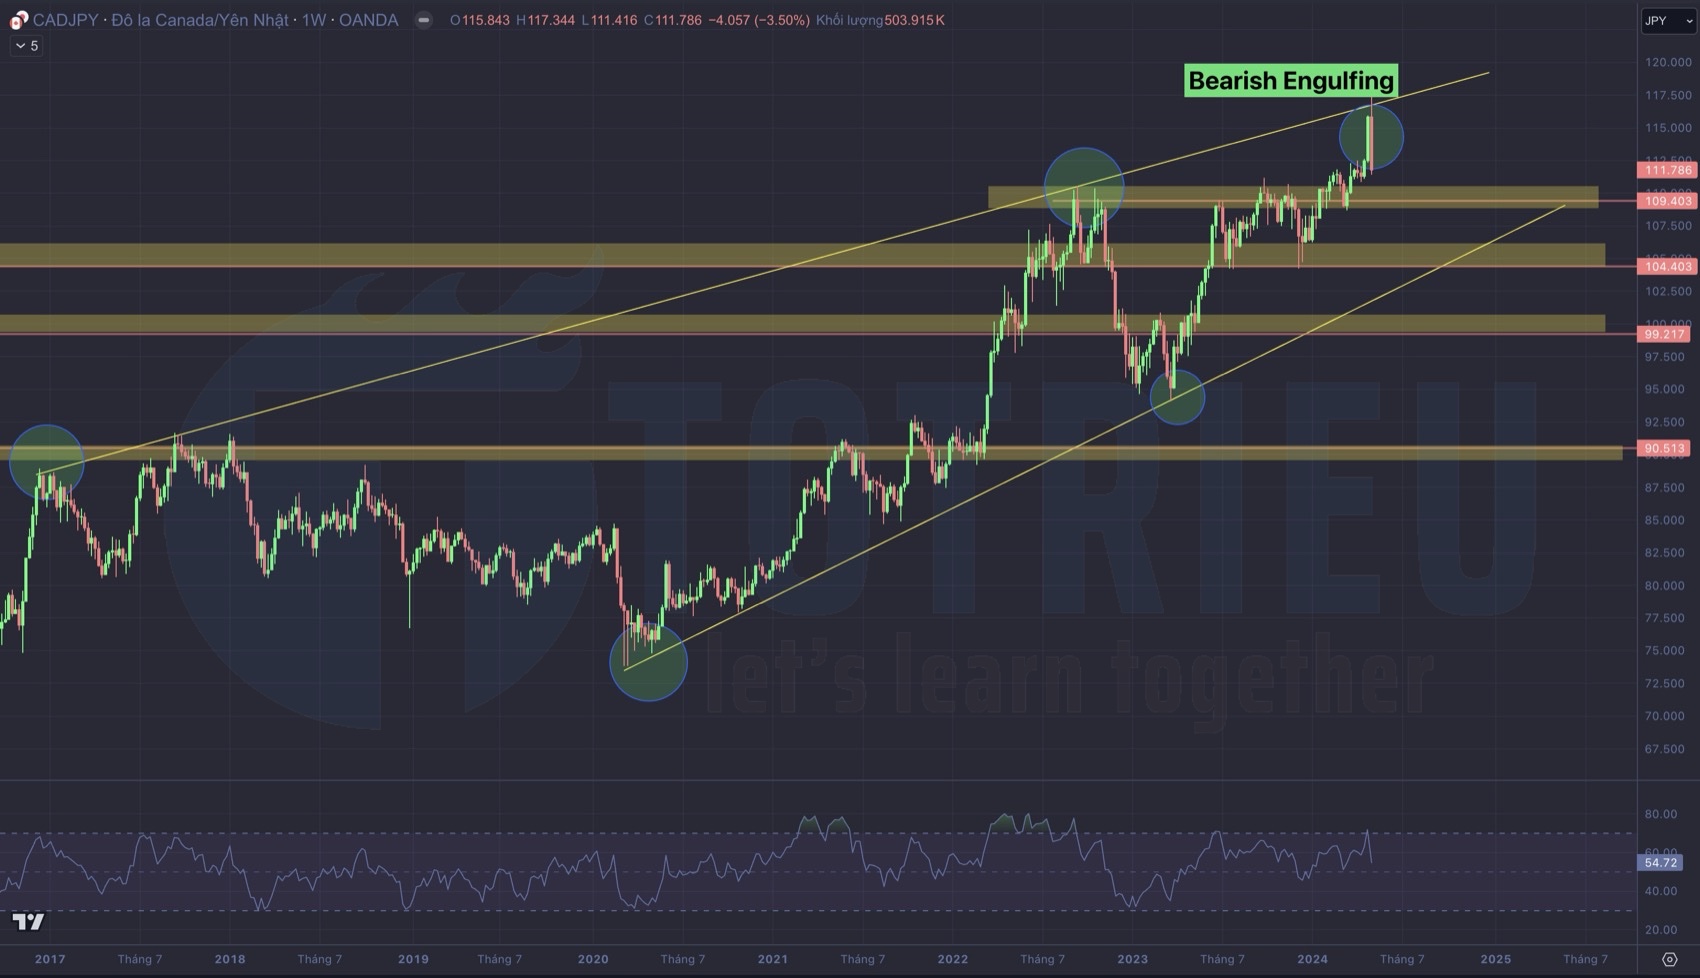The width and height of the screenshot is (1700, 978).
Task: Click the 2025 label on time axis
Action: pos(1496,959)
